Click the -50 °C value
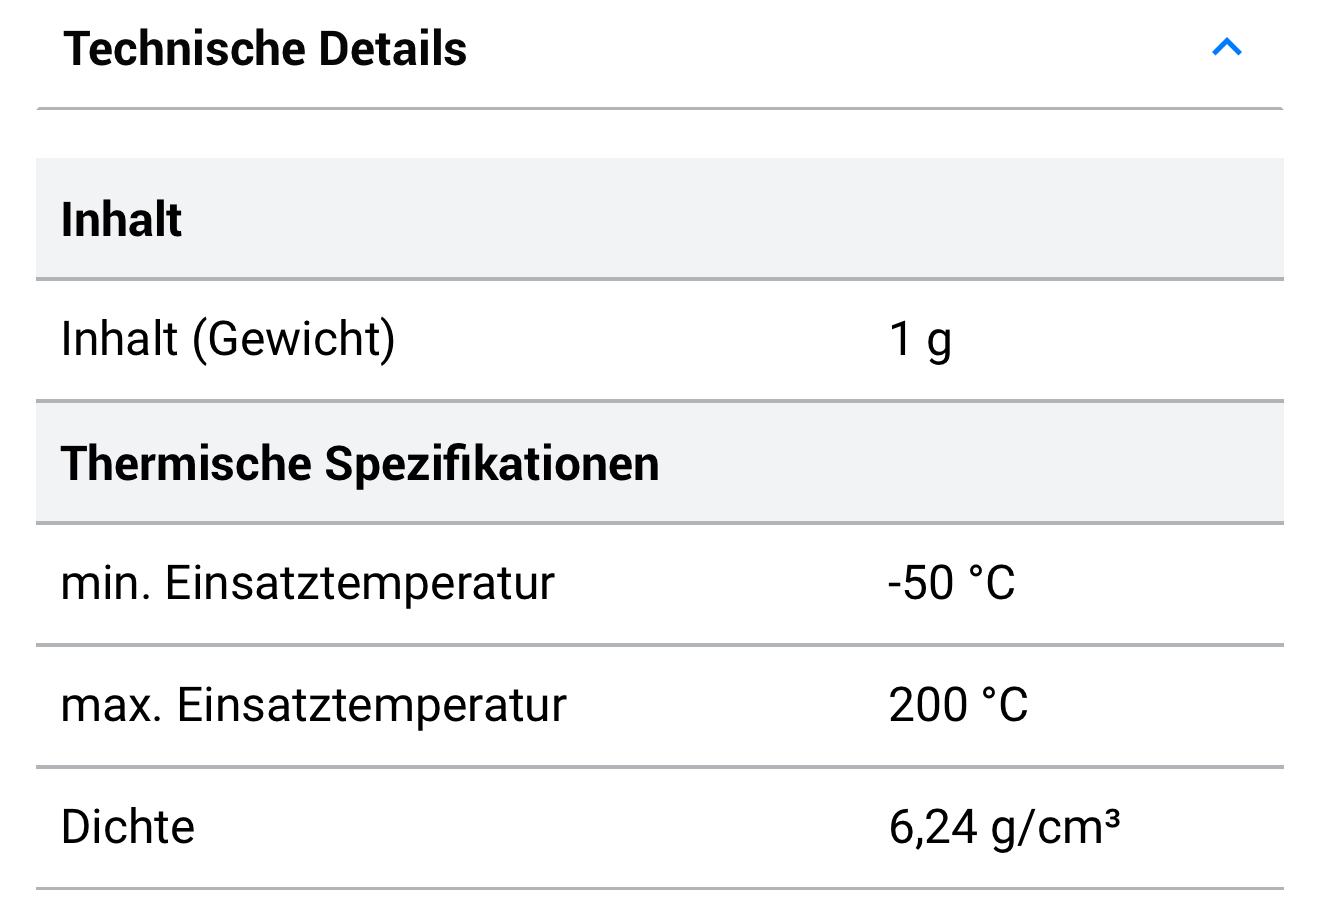Viewport: 1320px width, 919px height. point(951,583)
